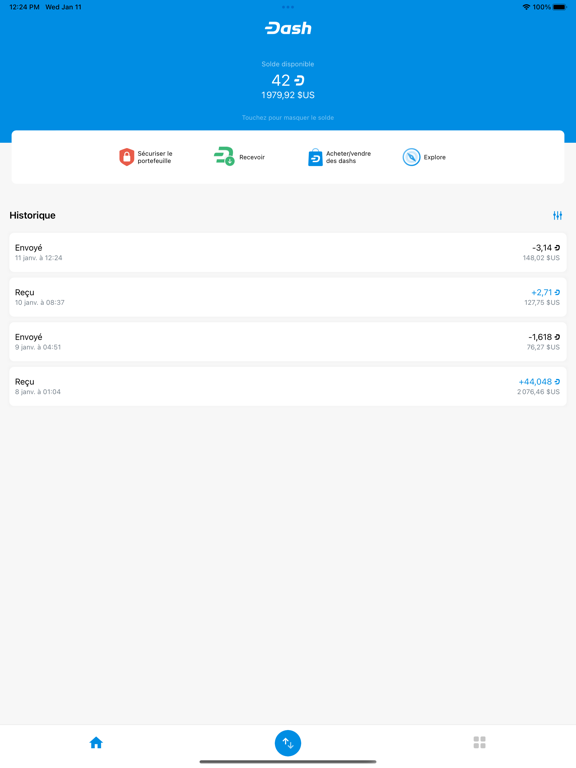The image size is (576, 768).
Task: Open the Historique filter sliders icon
Action: [557, 216]
